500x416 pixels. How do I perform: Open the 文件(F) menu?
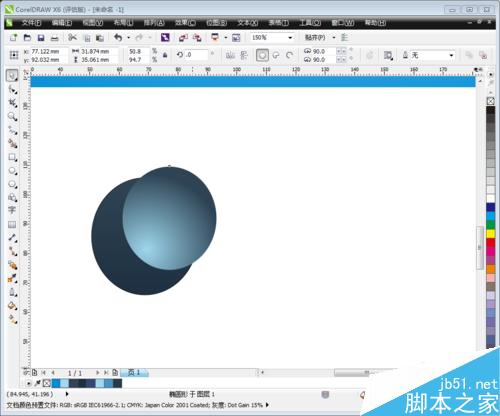[31, 23]
